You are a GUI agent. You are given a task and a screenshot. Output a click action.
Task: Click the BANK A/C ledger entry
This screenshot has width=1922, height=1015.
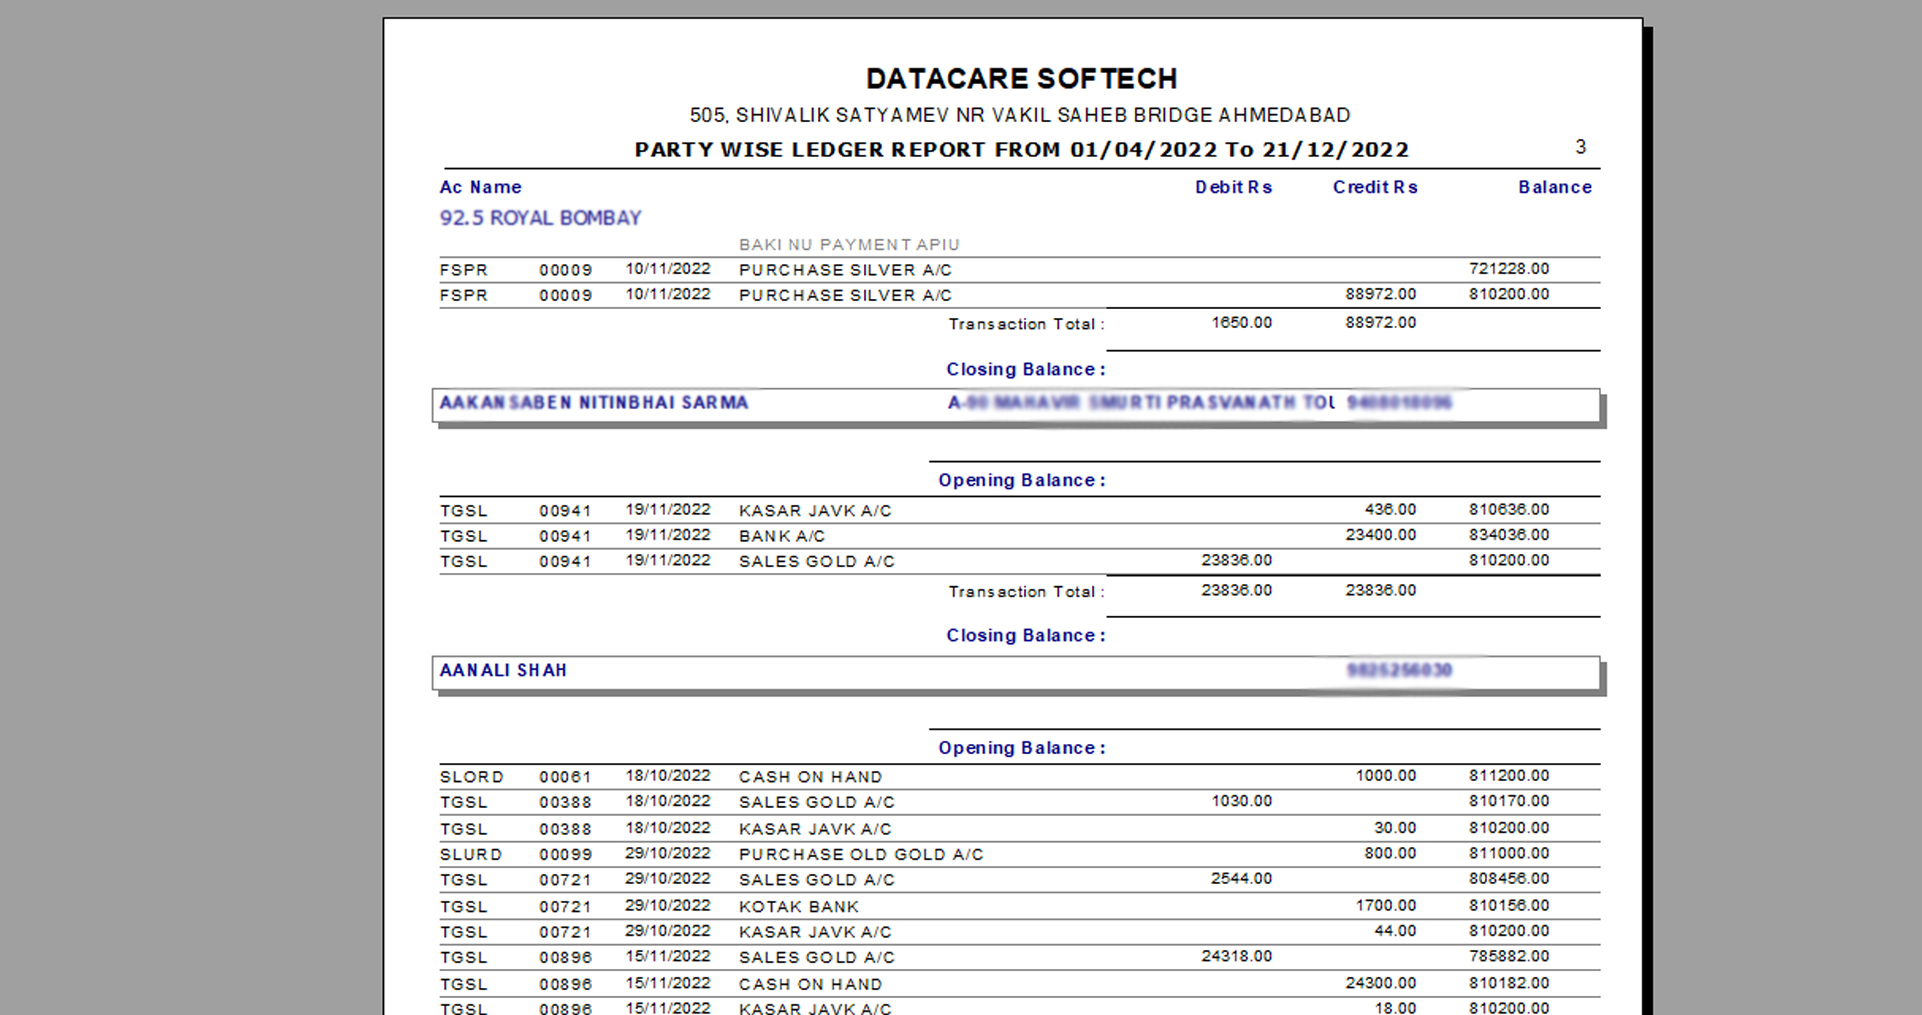click(782, 536)
